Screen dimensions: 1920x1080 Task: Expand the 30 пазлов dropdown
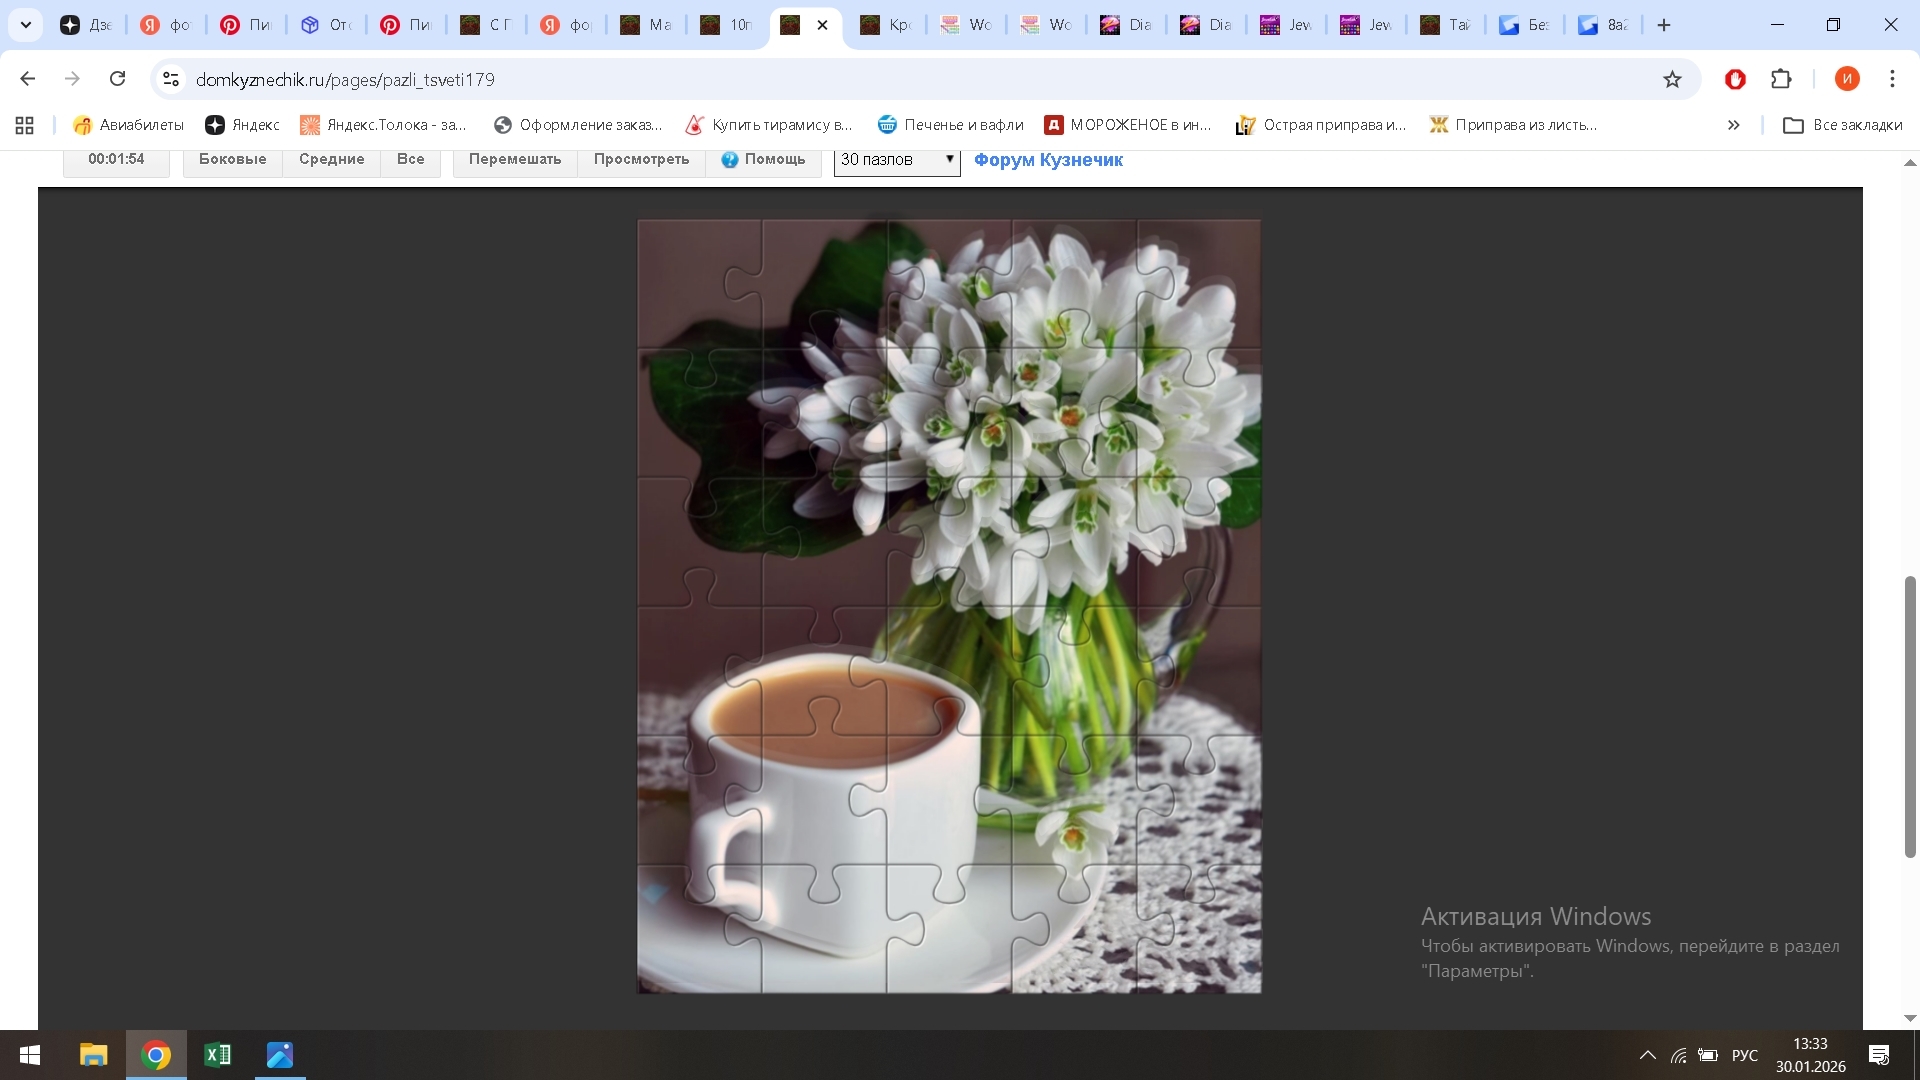pyautogui.click(x=897, y=160)
